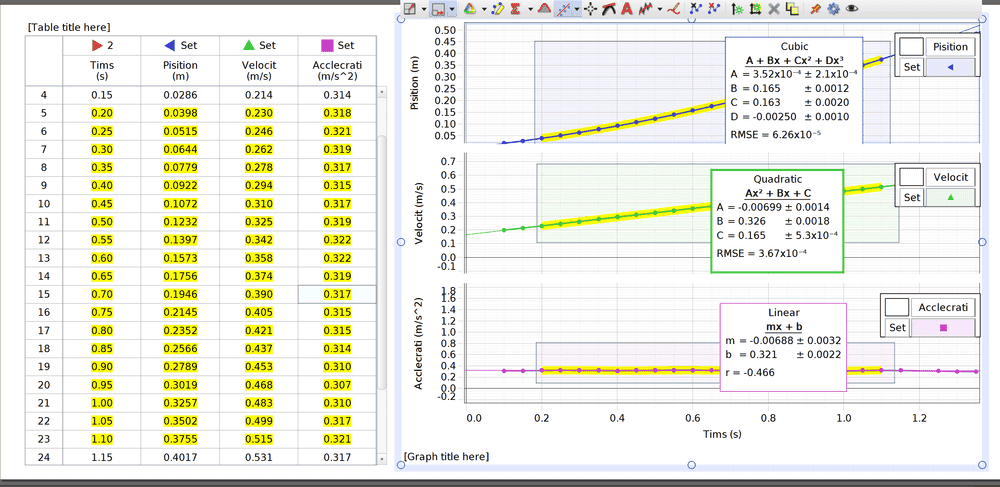1000x487 pixels.
Task: Open graph properties gear icon
Action: [833, 9]
